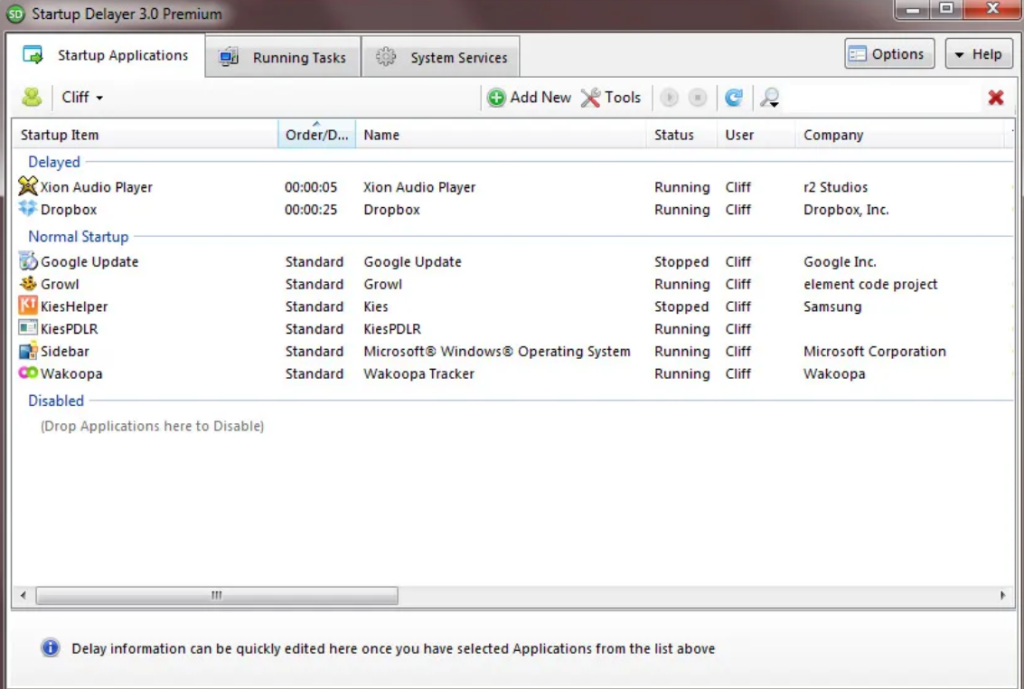The height and width of the screenshot is (689, 1024).
Task: Click the greyed-out stop application icon
Action: pyautogui.click(x=697, y=97)
